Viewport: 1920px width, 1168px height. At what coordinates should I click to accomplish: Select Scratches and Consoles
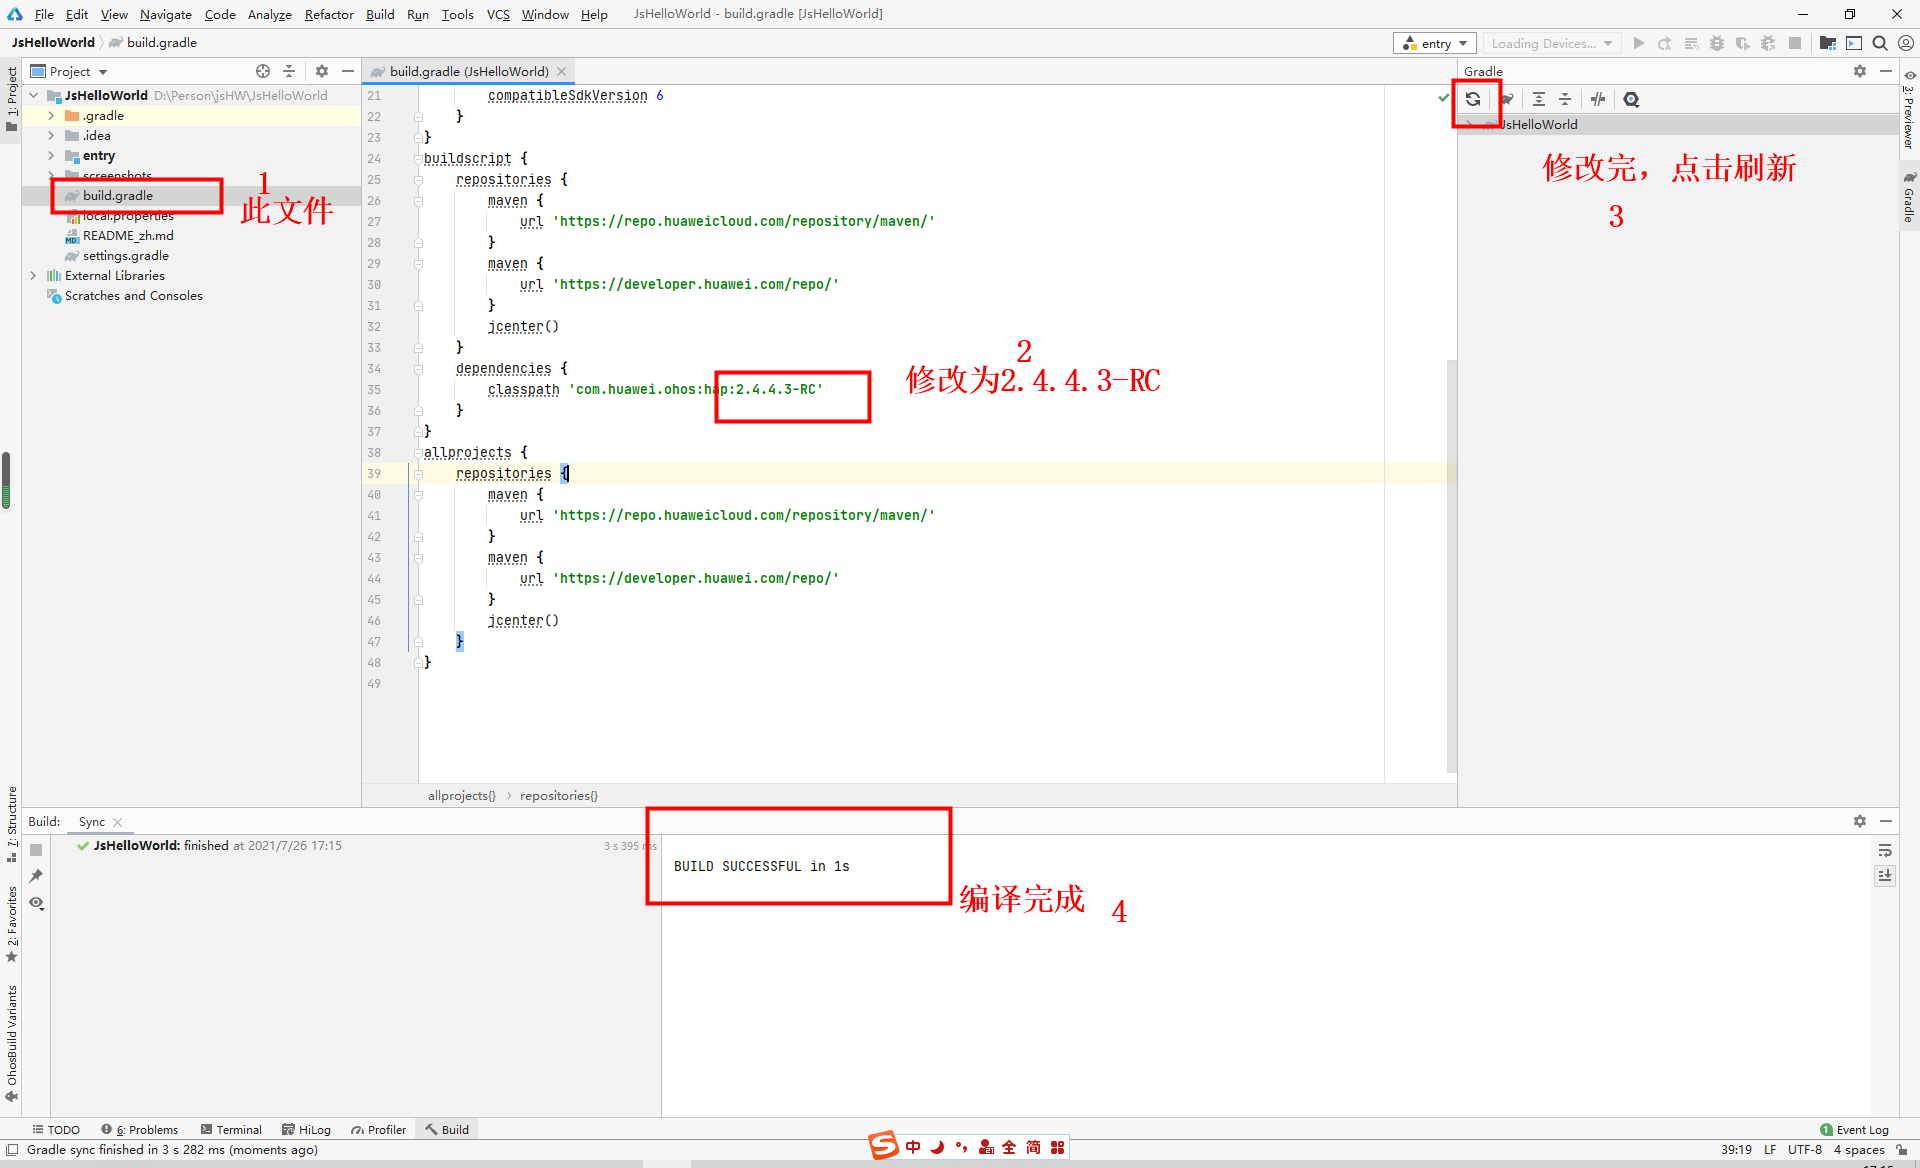click(x=133, y=295)
